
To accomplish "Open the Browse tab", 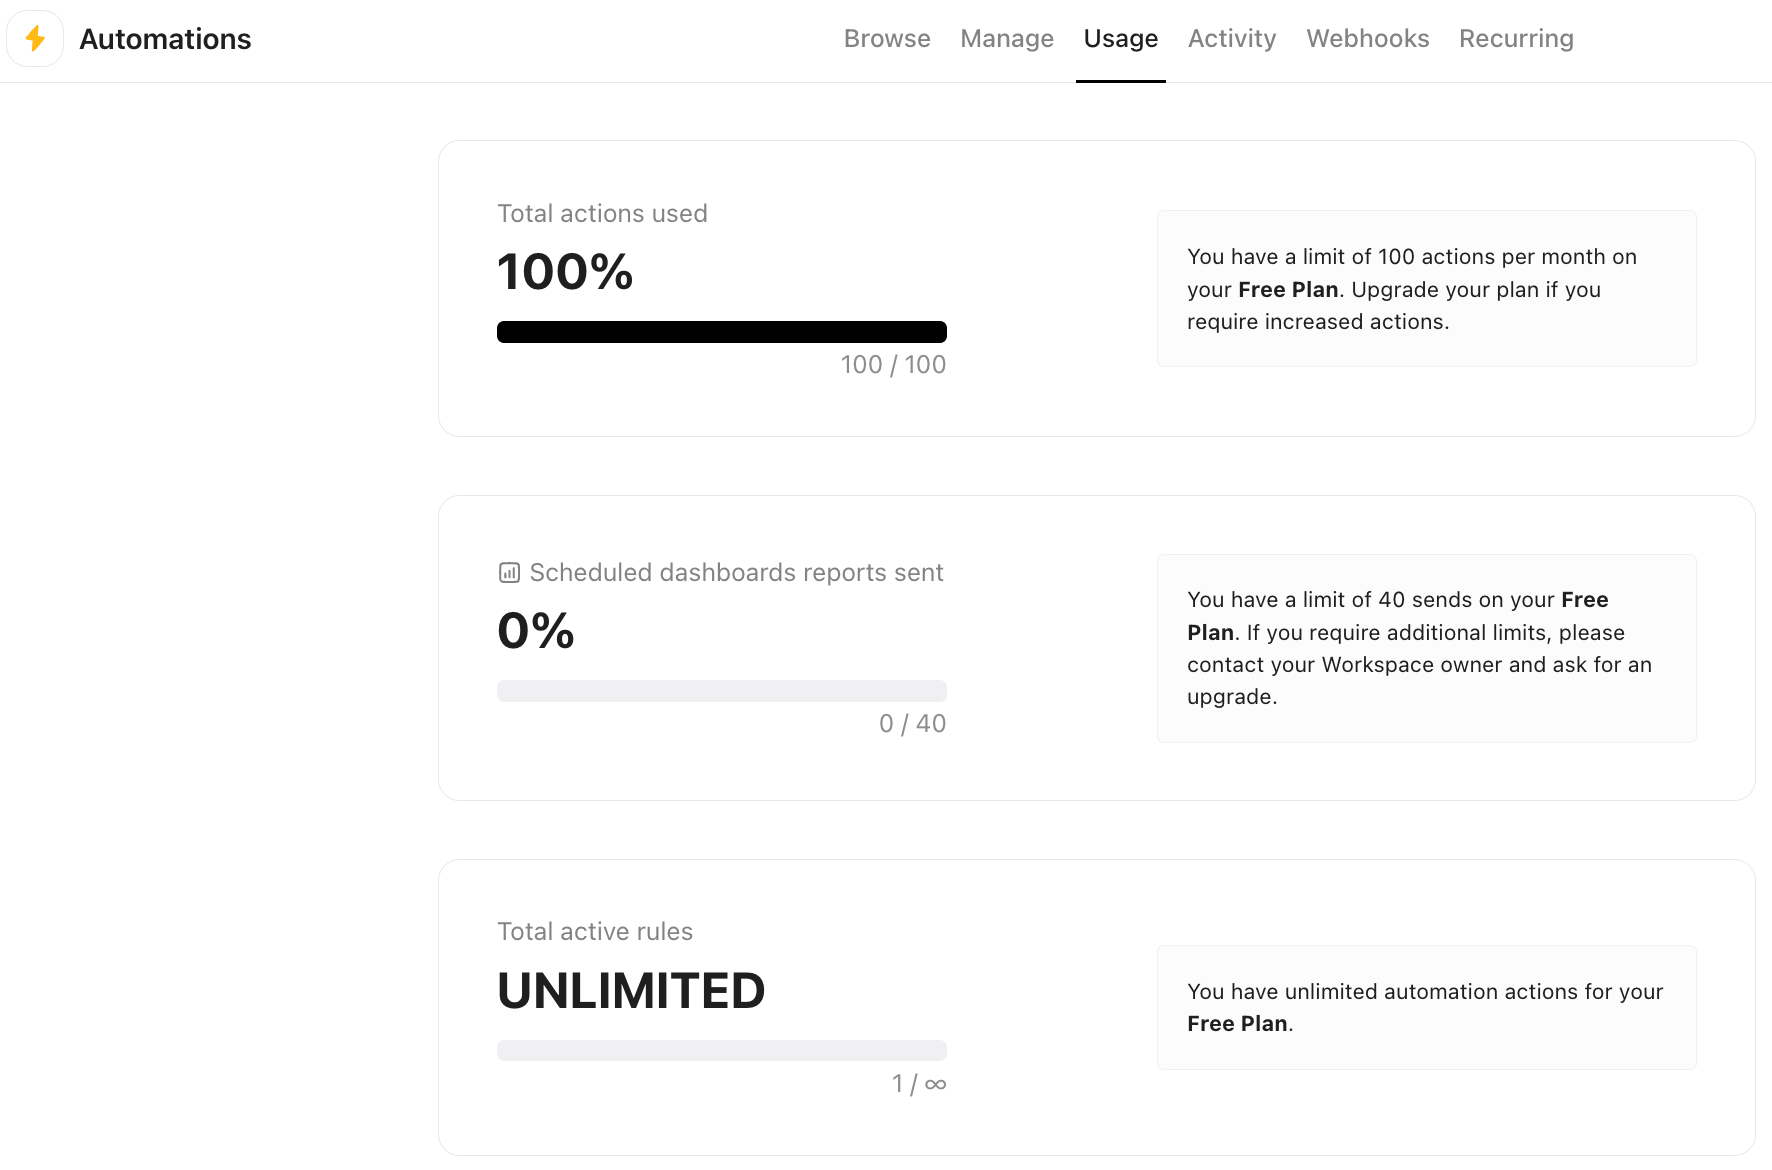I will pyautogui.click(x=887, y=39).
